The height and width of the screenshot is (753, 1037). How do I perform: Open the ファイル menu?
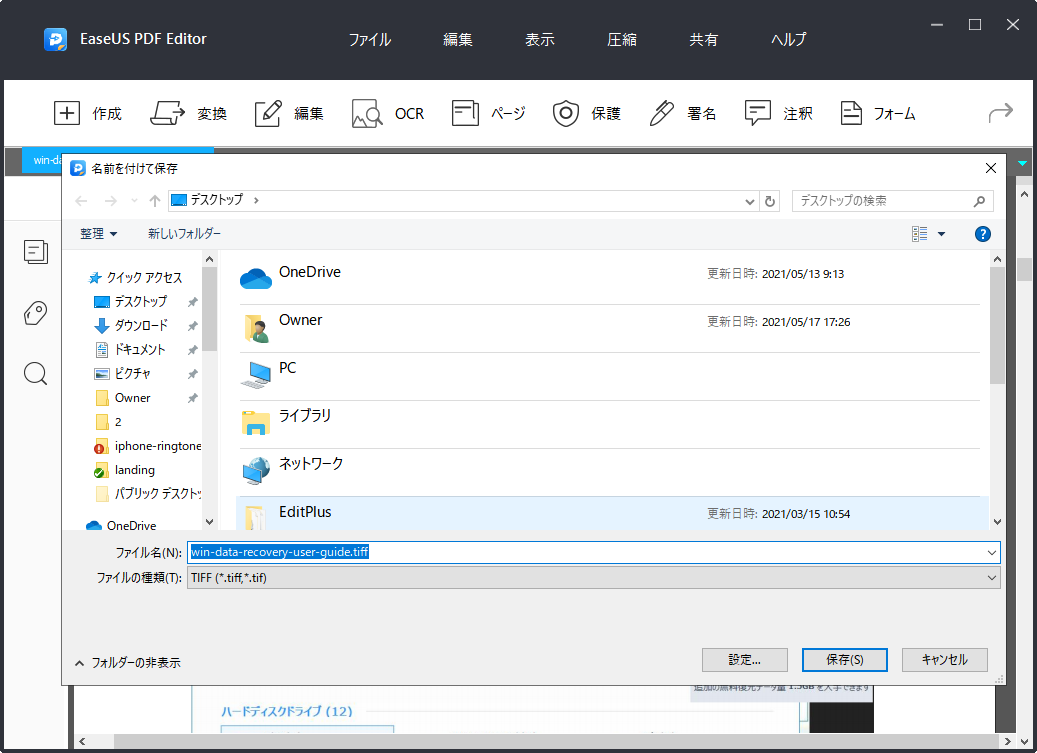pos(369,40)
